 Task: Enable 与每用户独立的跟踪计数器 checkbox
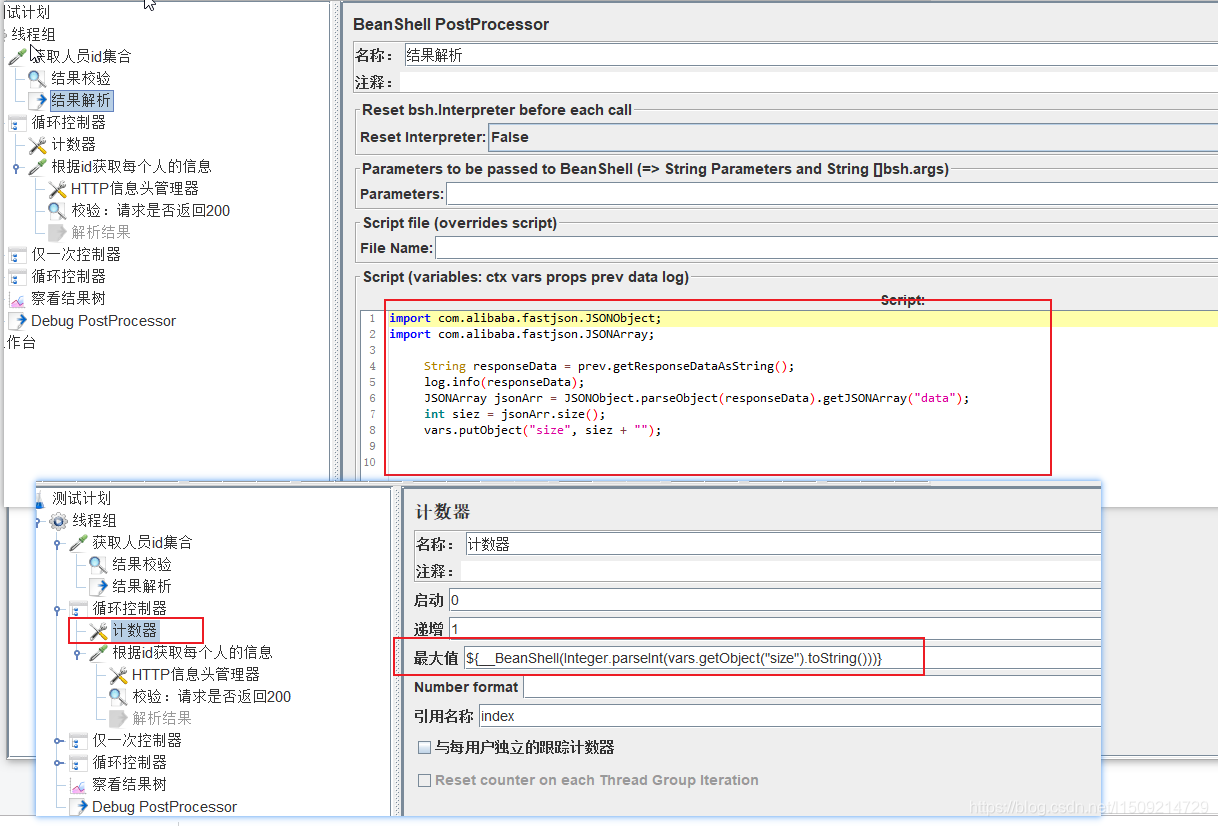pos(424,747)
